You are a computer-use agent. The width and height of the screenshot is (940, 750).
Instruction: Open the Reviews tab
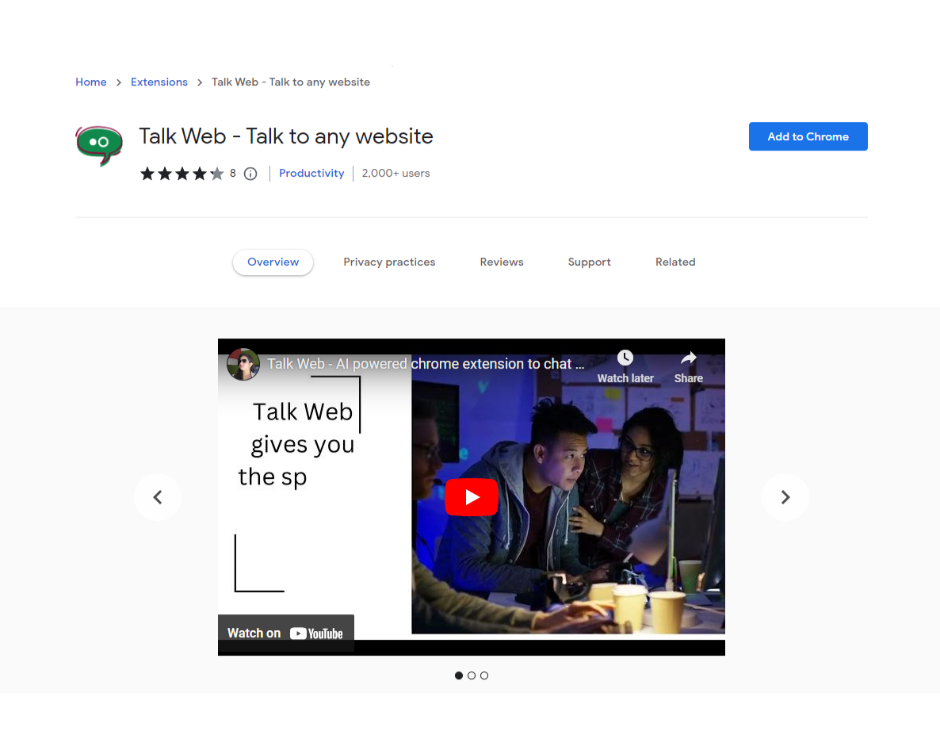click(x=501, y=262)
